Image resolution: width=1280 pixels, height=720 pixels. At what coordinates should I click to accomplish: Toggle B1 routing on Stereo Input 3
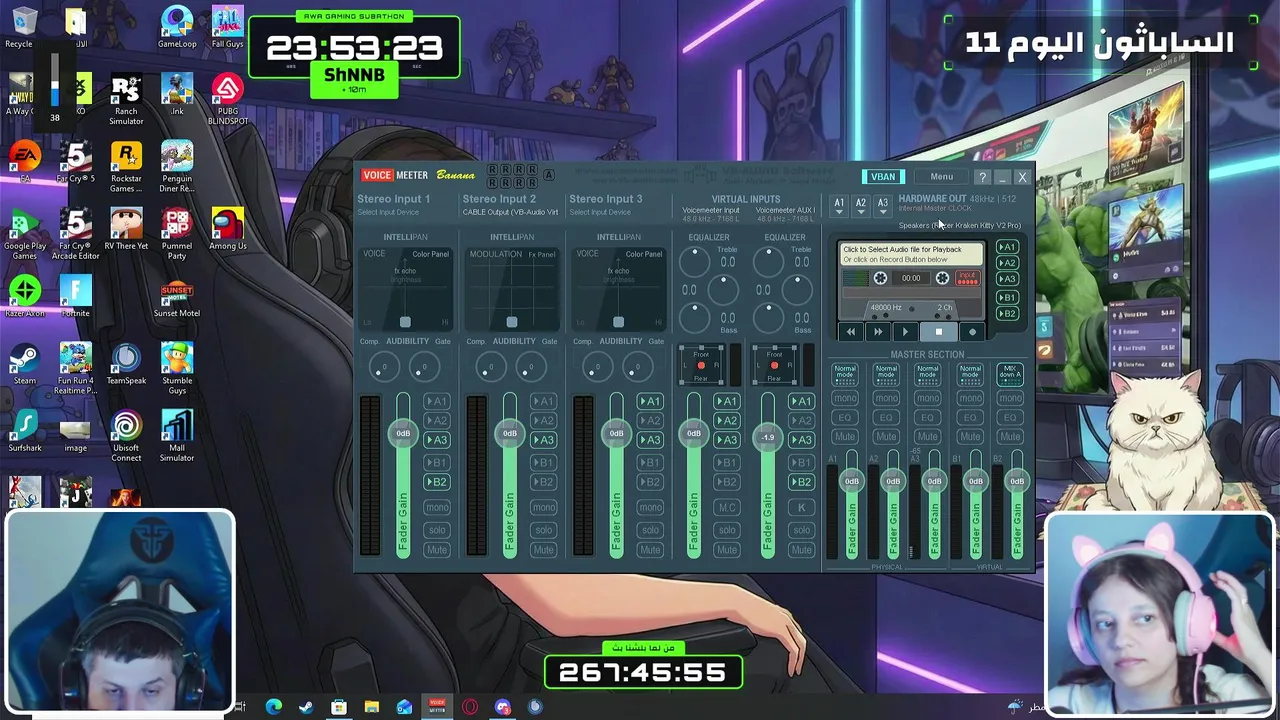[x=650, y=463]
